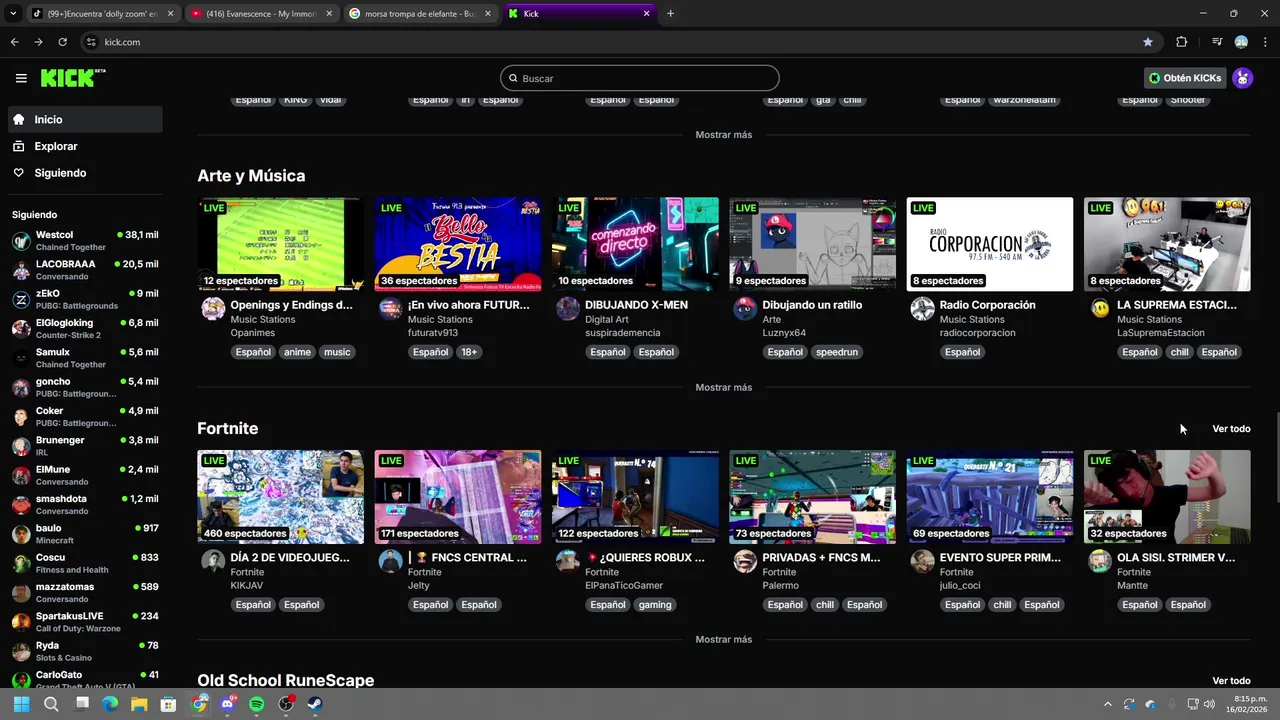
Task: Open KIKJAV Fortnite stream thumbnail
Action: (x=280, y=497)
